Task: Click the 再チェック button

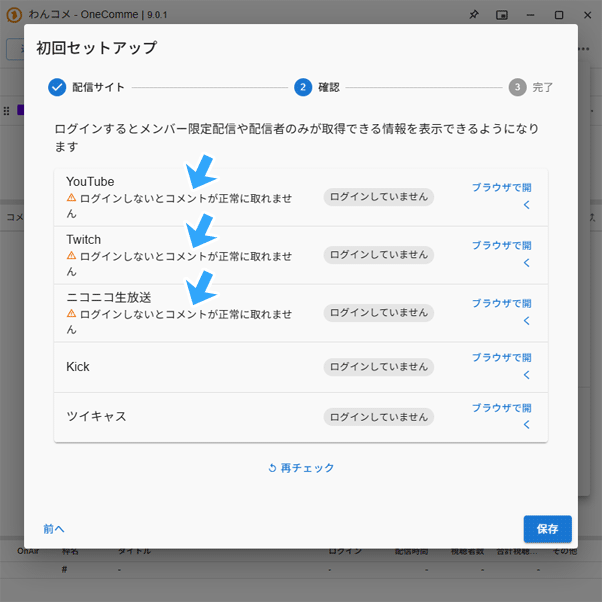Action: tap(301, 468)
